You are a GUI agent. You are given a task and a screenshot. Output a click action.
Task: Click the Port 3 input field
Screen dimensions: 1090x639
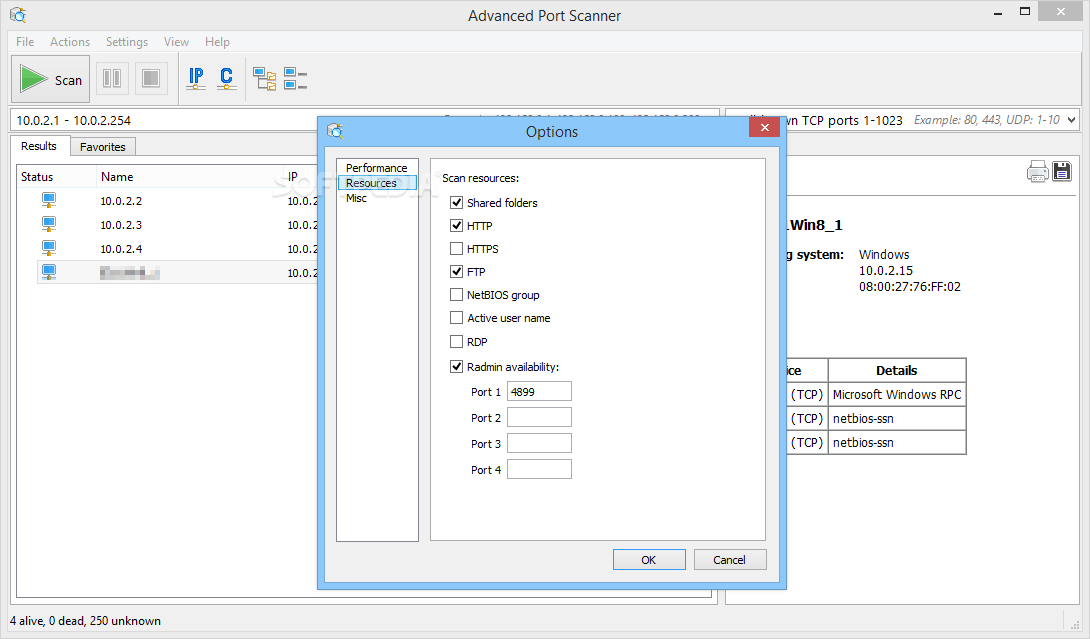539,443
